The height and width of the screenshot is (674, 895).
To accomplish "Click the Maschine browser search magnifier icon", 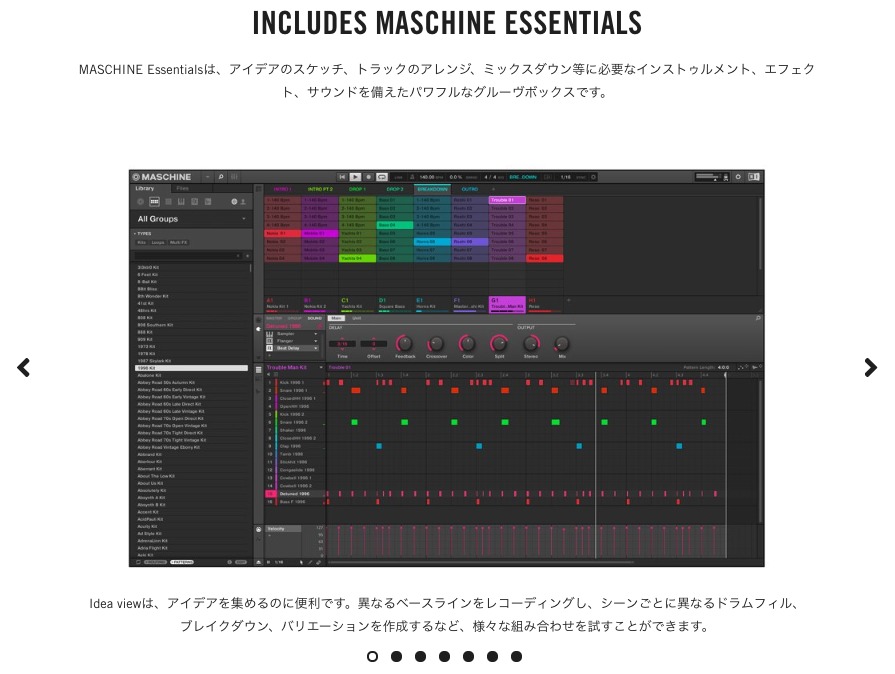I will point(221,177).
